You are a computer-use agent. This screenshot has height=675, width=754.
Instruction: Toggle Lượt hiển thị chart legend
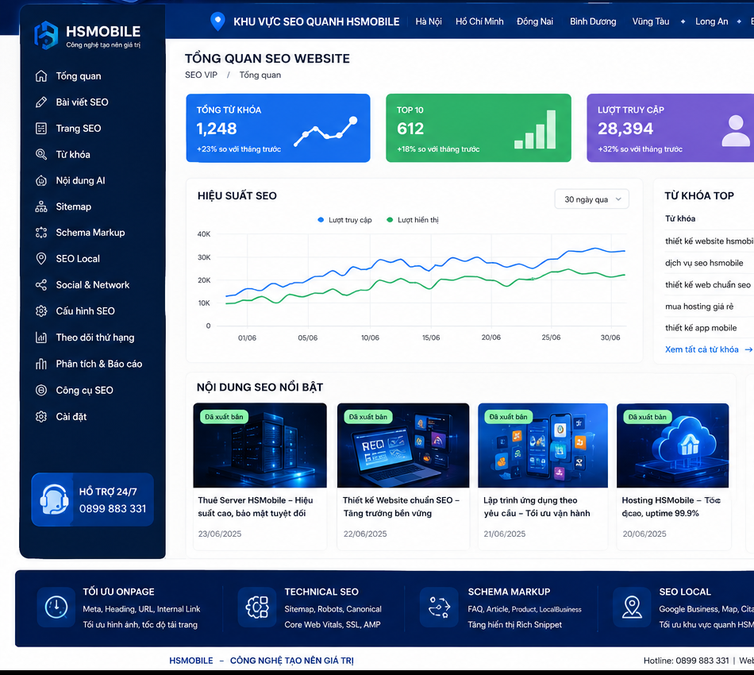[413, 220]
